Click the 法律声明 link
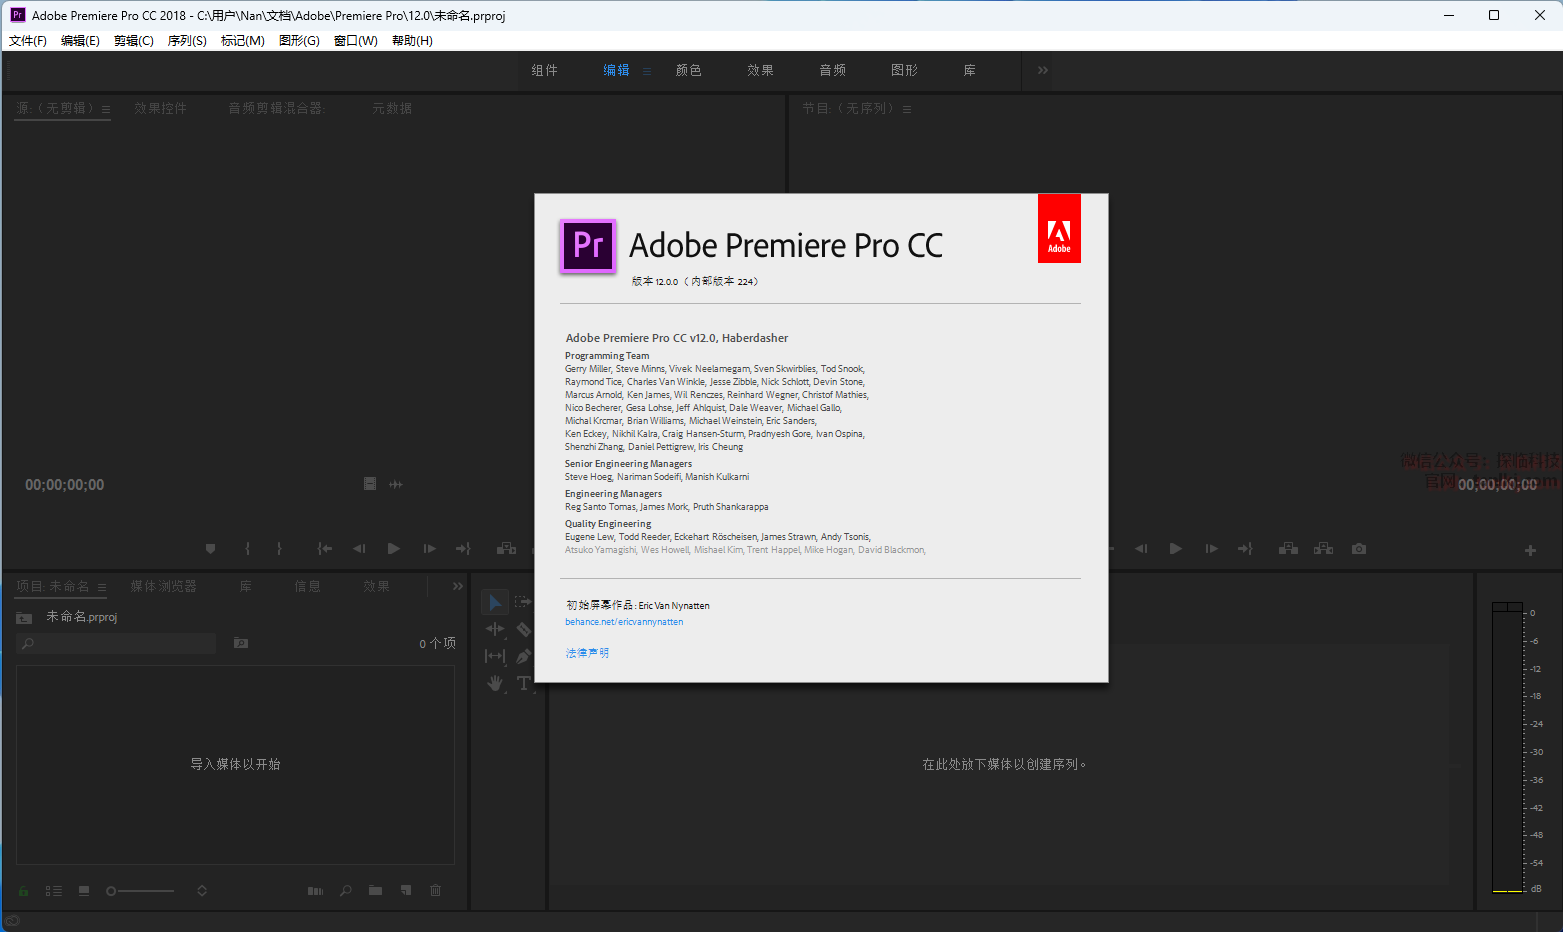 (587, 653)
